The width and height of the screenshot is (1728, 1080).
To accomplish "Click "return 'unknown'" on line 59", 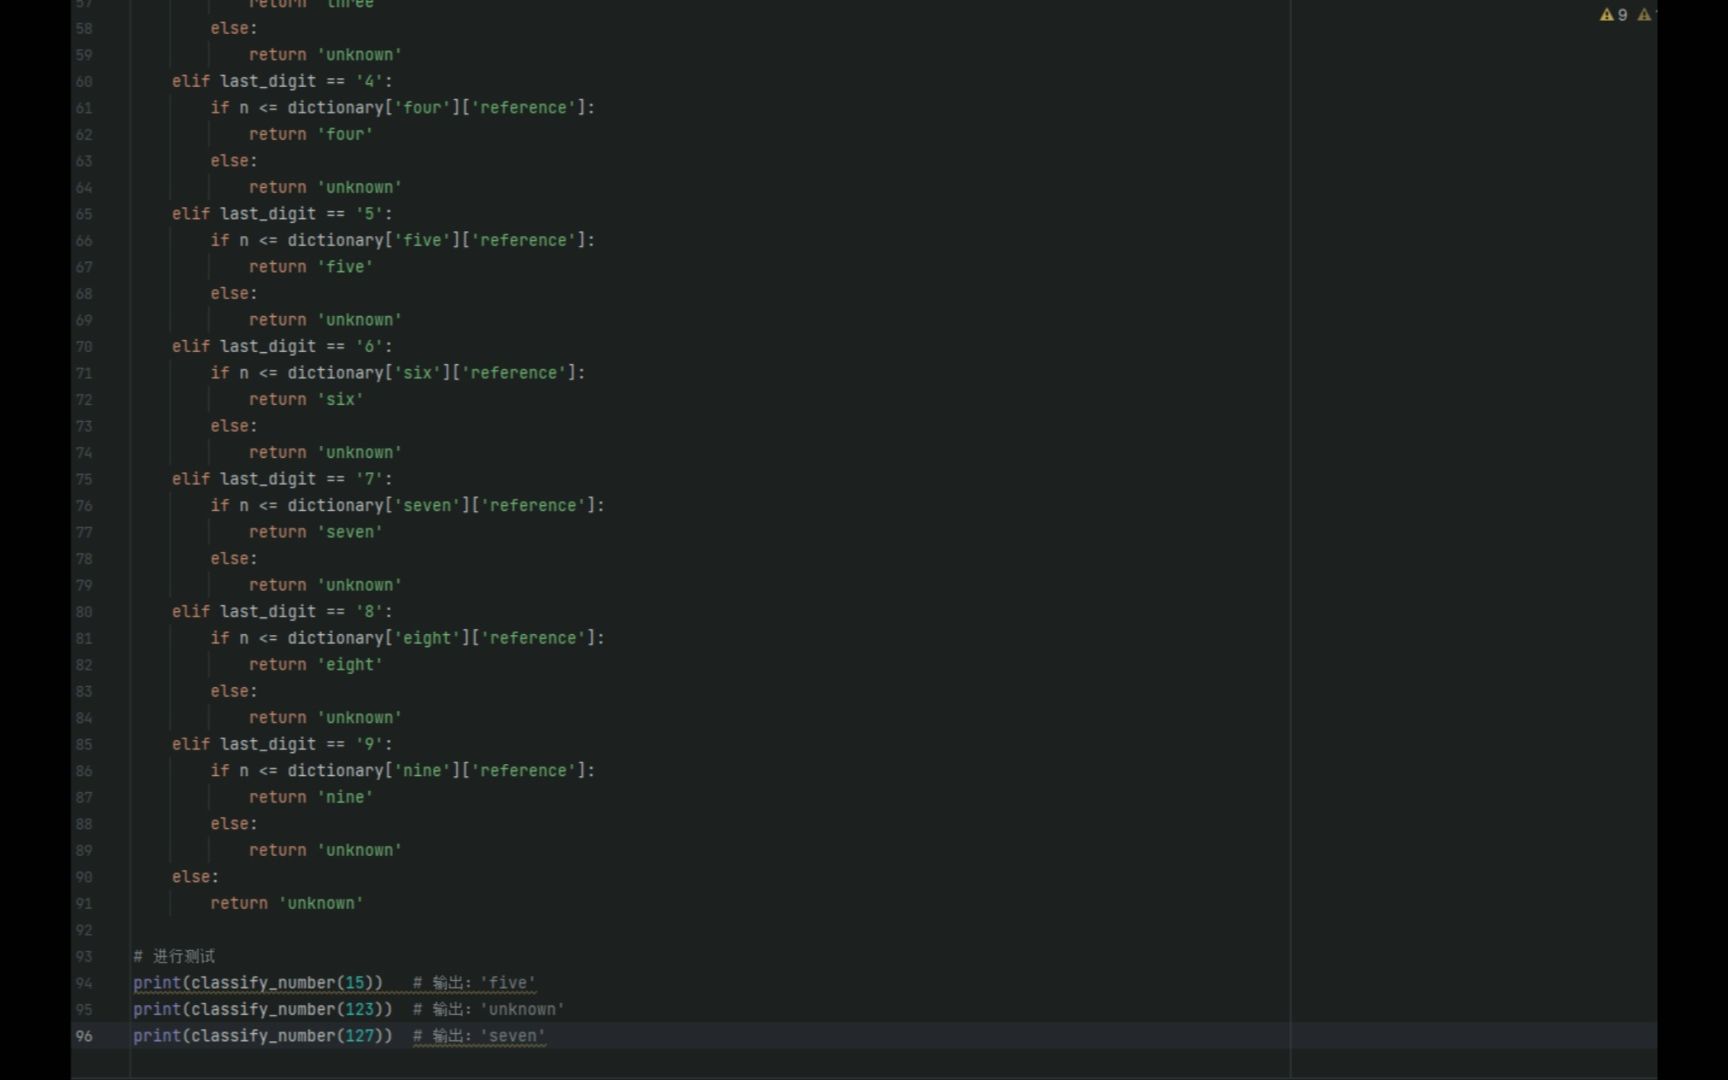I will (325, 55).
